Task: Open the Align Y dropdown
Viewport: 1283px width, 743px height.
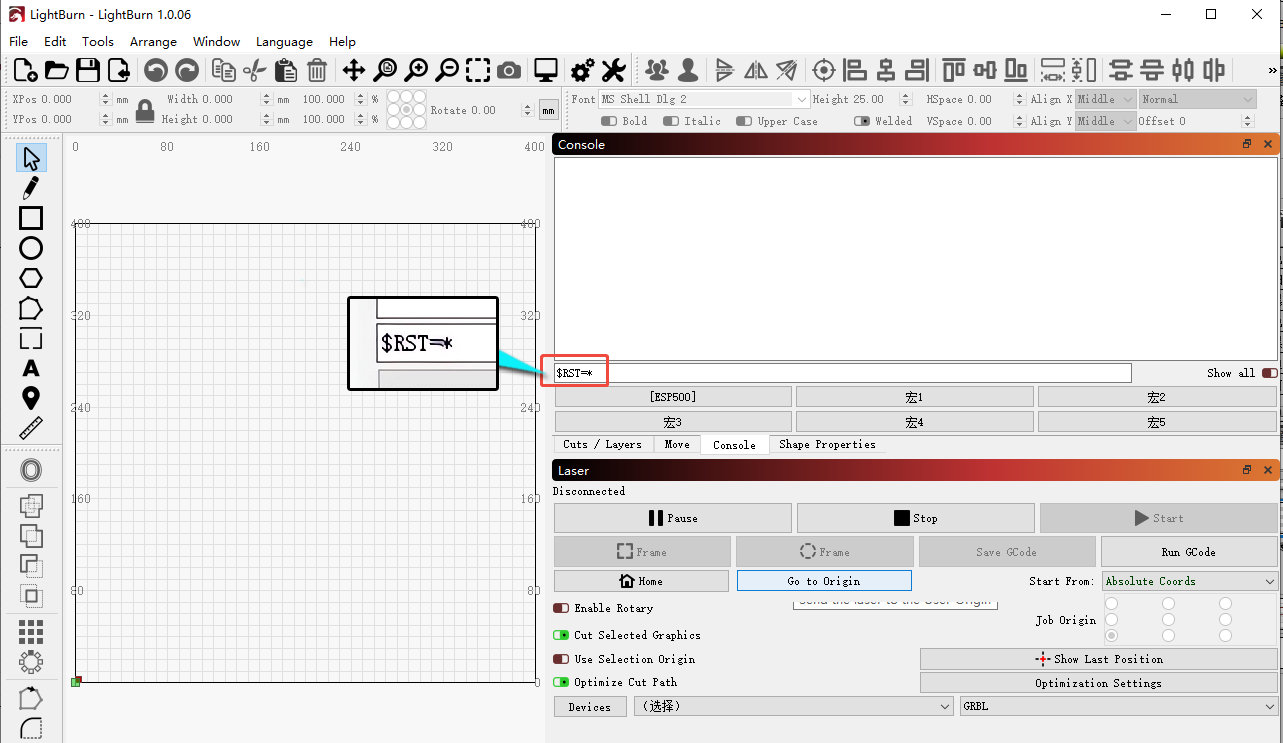Action: click(1106, 121)
